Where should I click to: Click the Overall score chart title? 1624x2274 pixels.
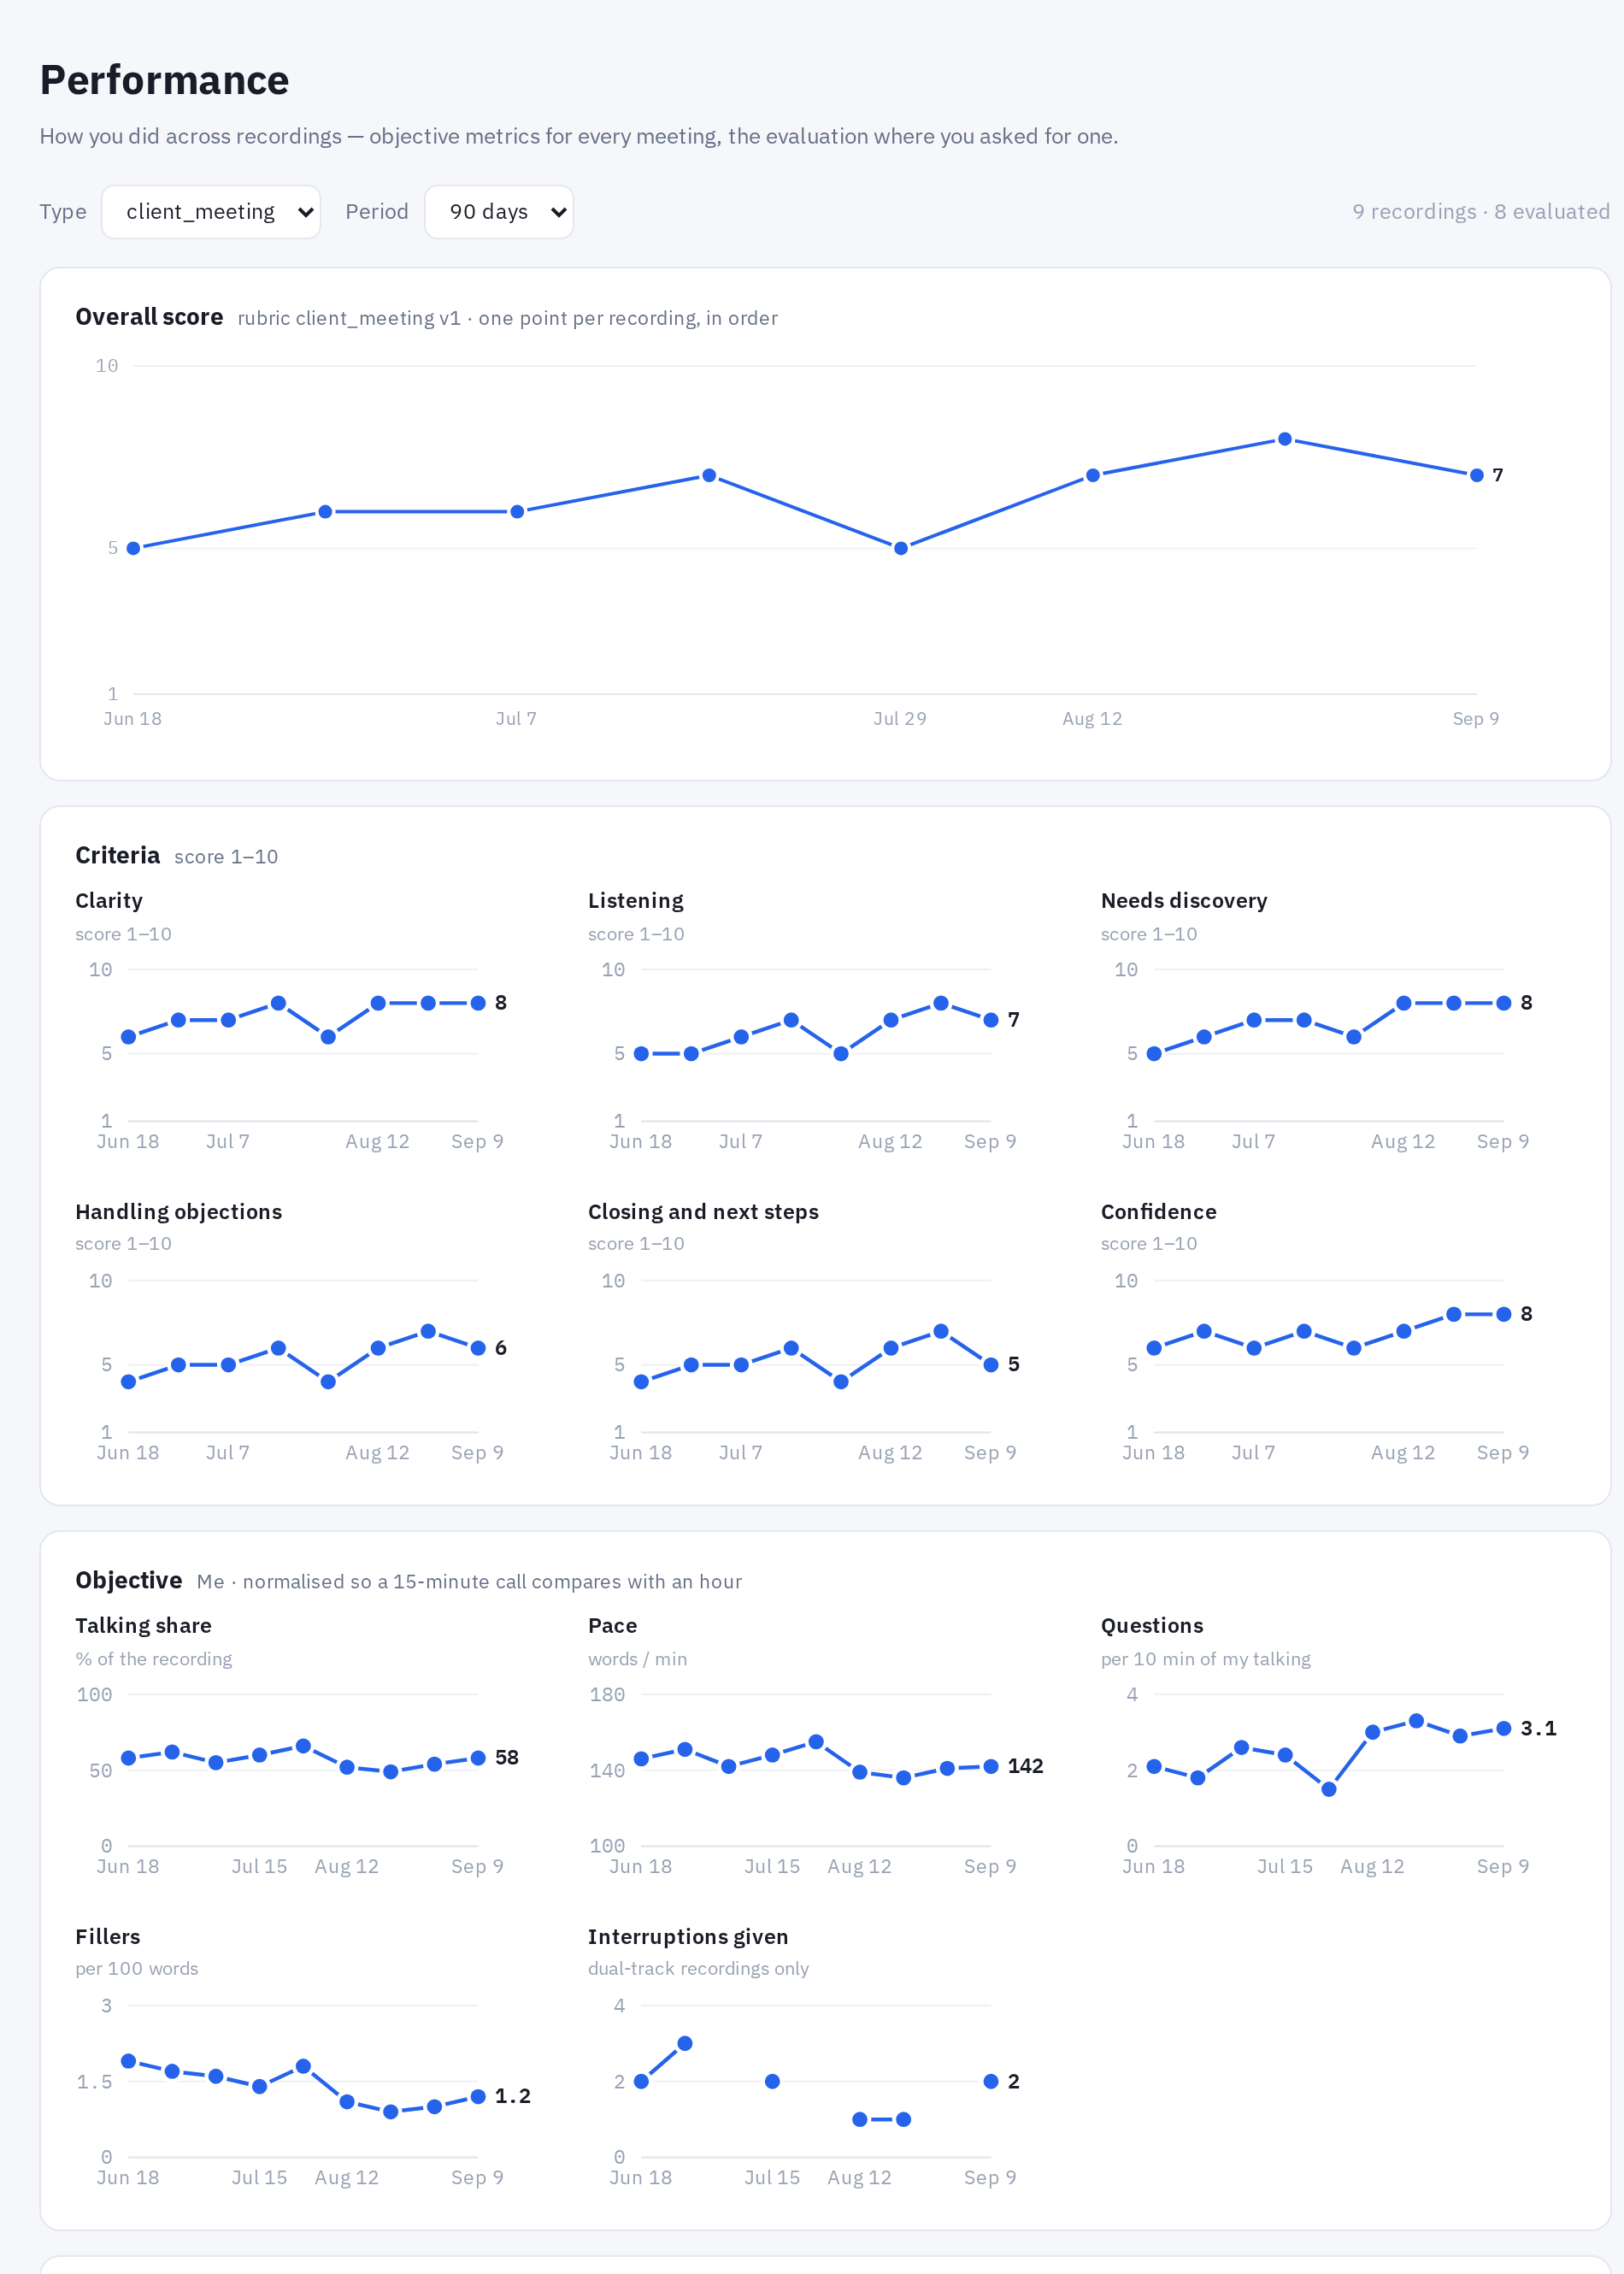(150, 317)
